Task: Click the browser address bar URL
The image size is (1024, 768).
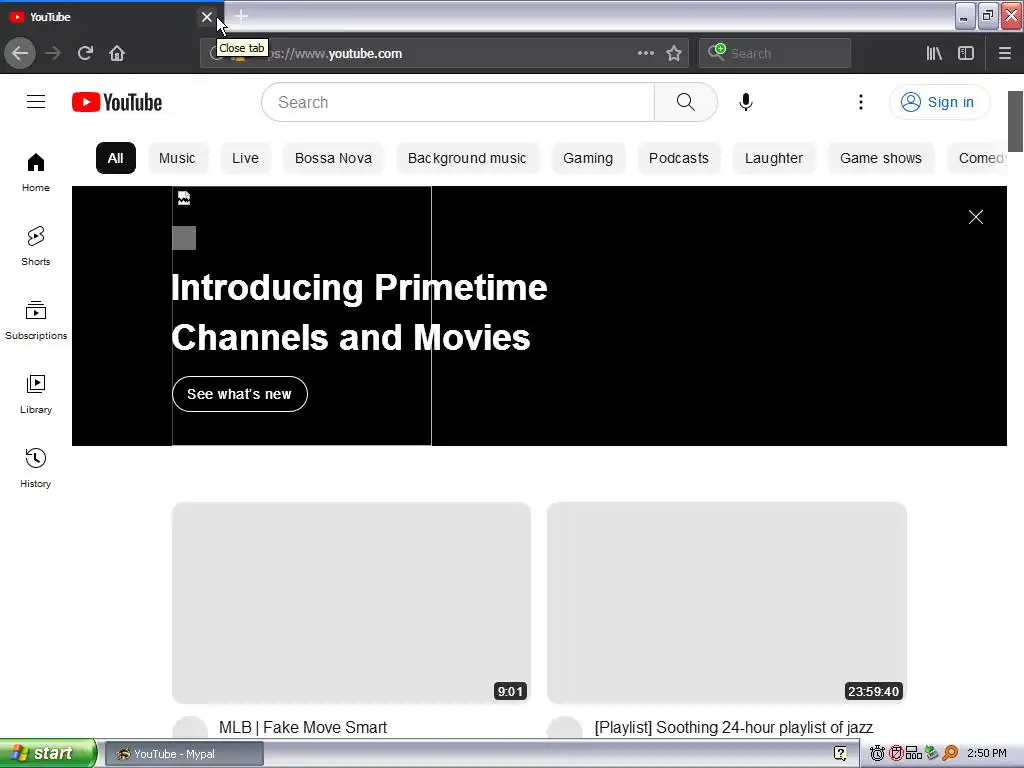Action: pyautogui.click(x=444, y=53)
